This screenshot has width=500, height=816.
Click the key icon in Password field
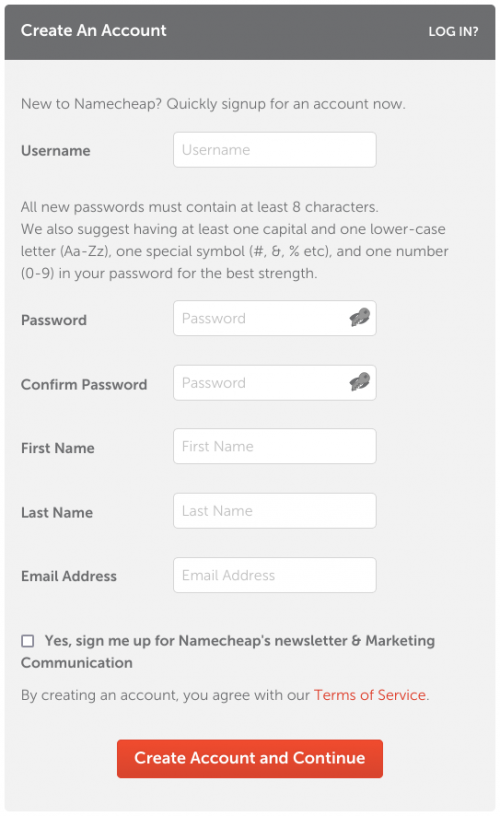360,317
